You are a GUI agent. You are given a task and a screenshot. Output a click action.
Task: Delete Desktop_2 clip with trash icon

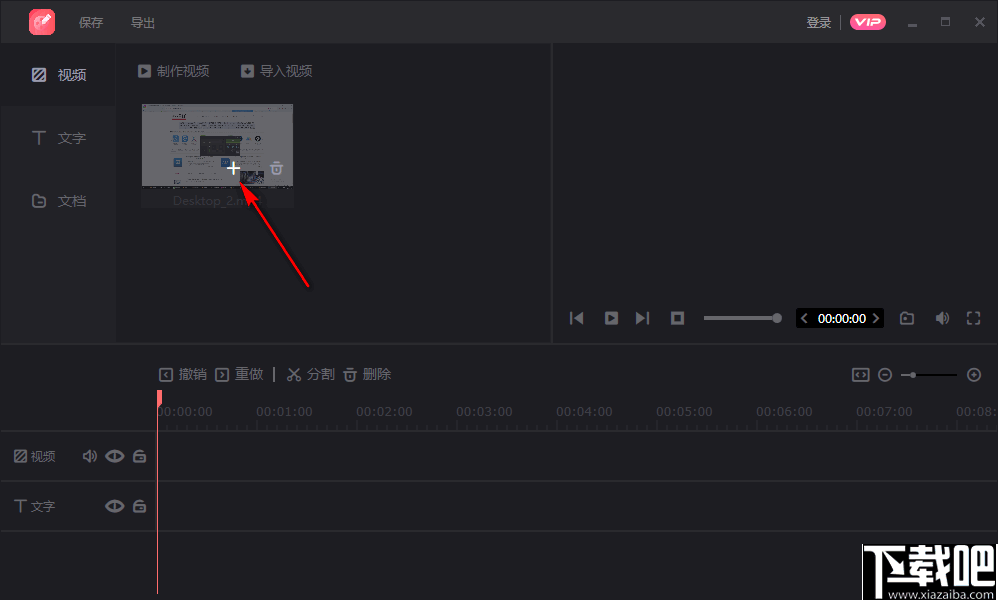[x=276, y=169]
